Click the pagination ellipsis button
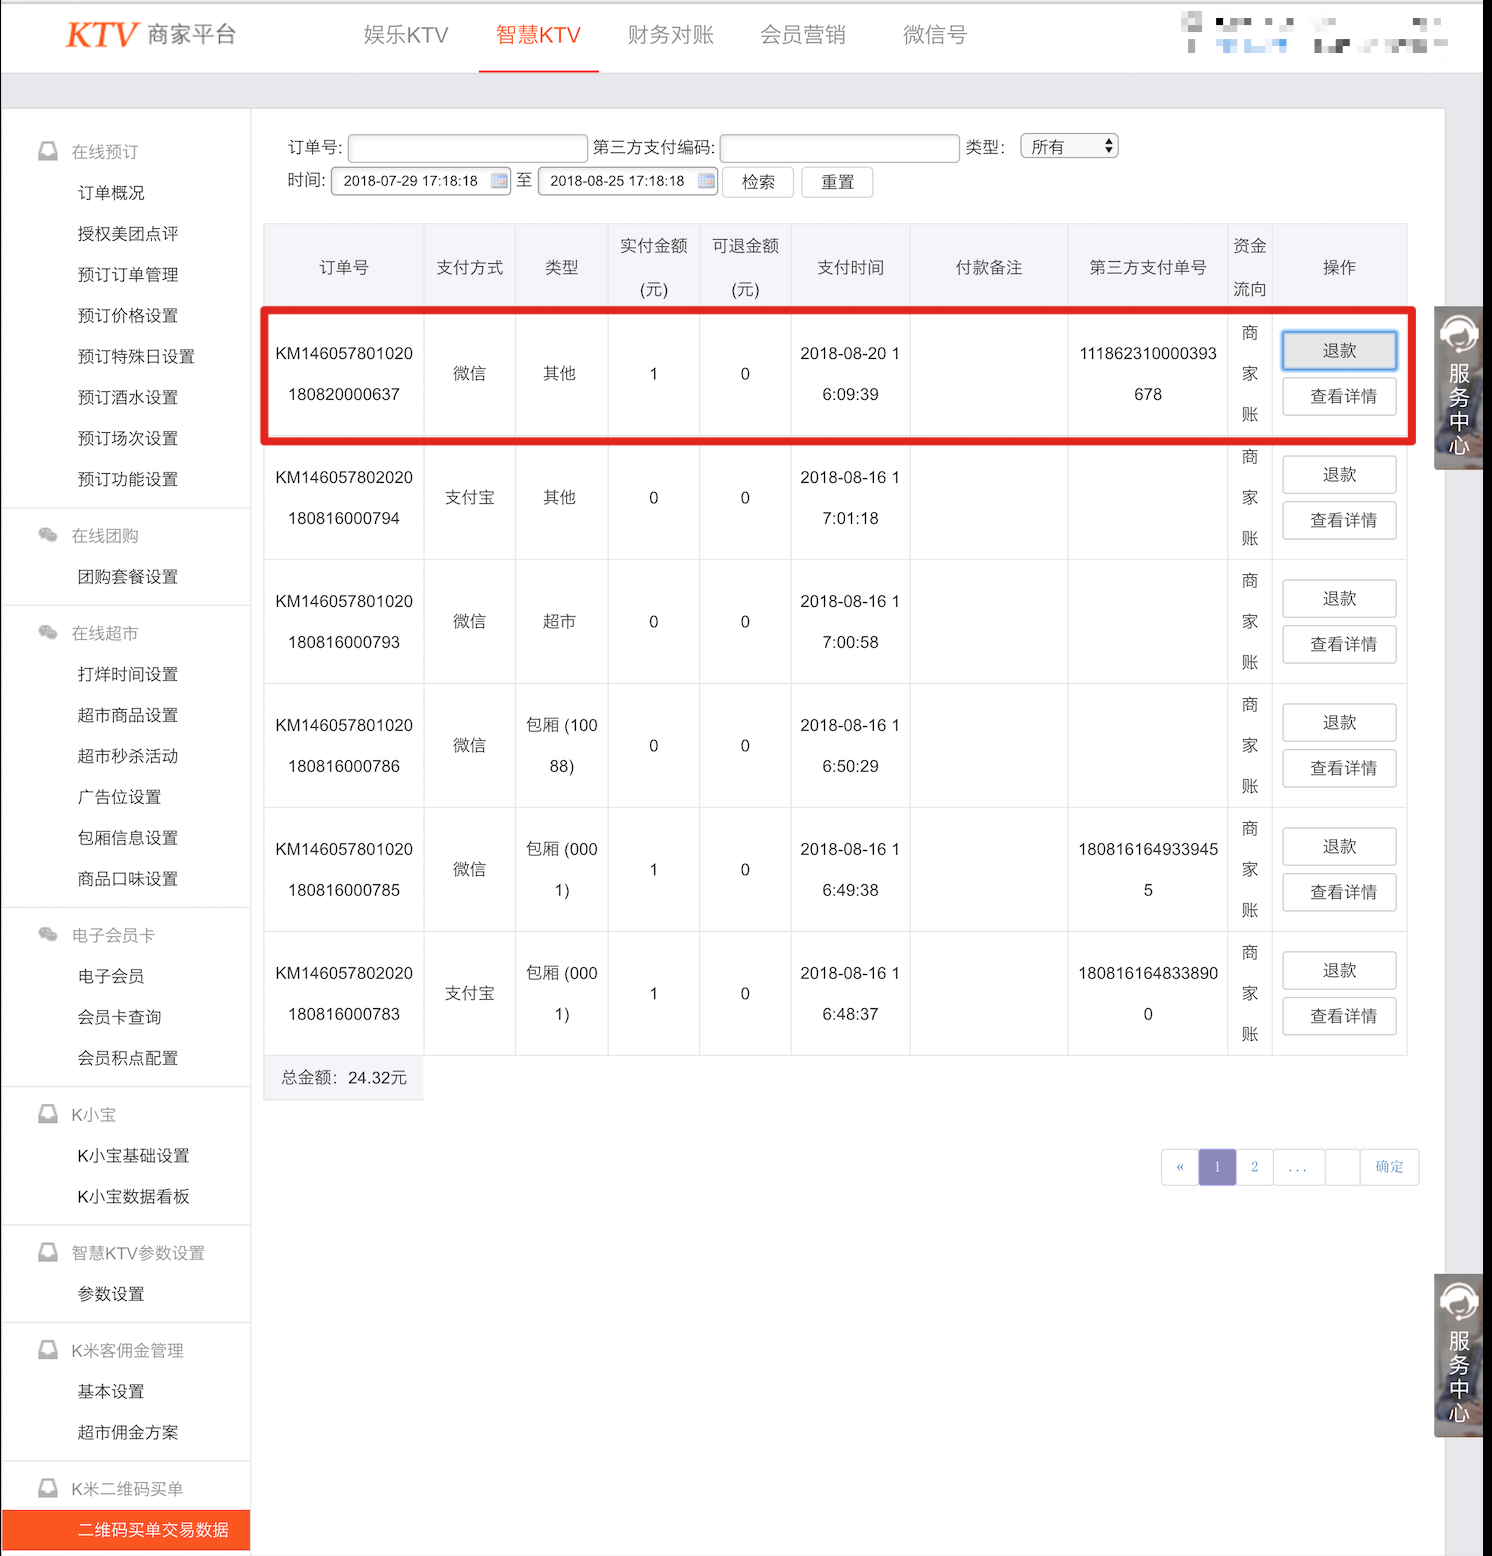 pyautogui.click(x=1298, y=1167)
